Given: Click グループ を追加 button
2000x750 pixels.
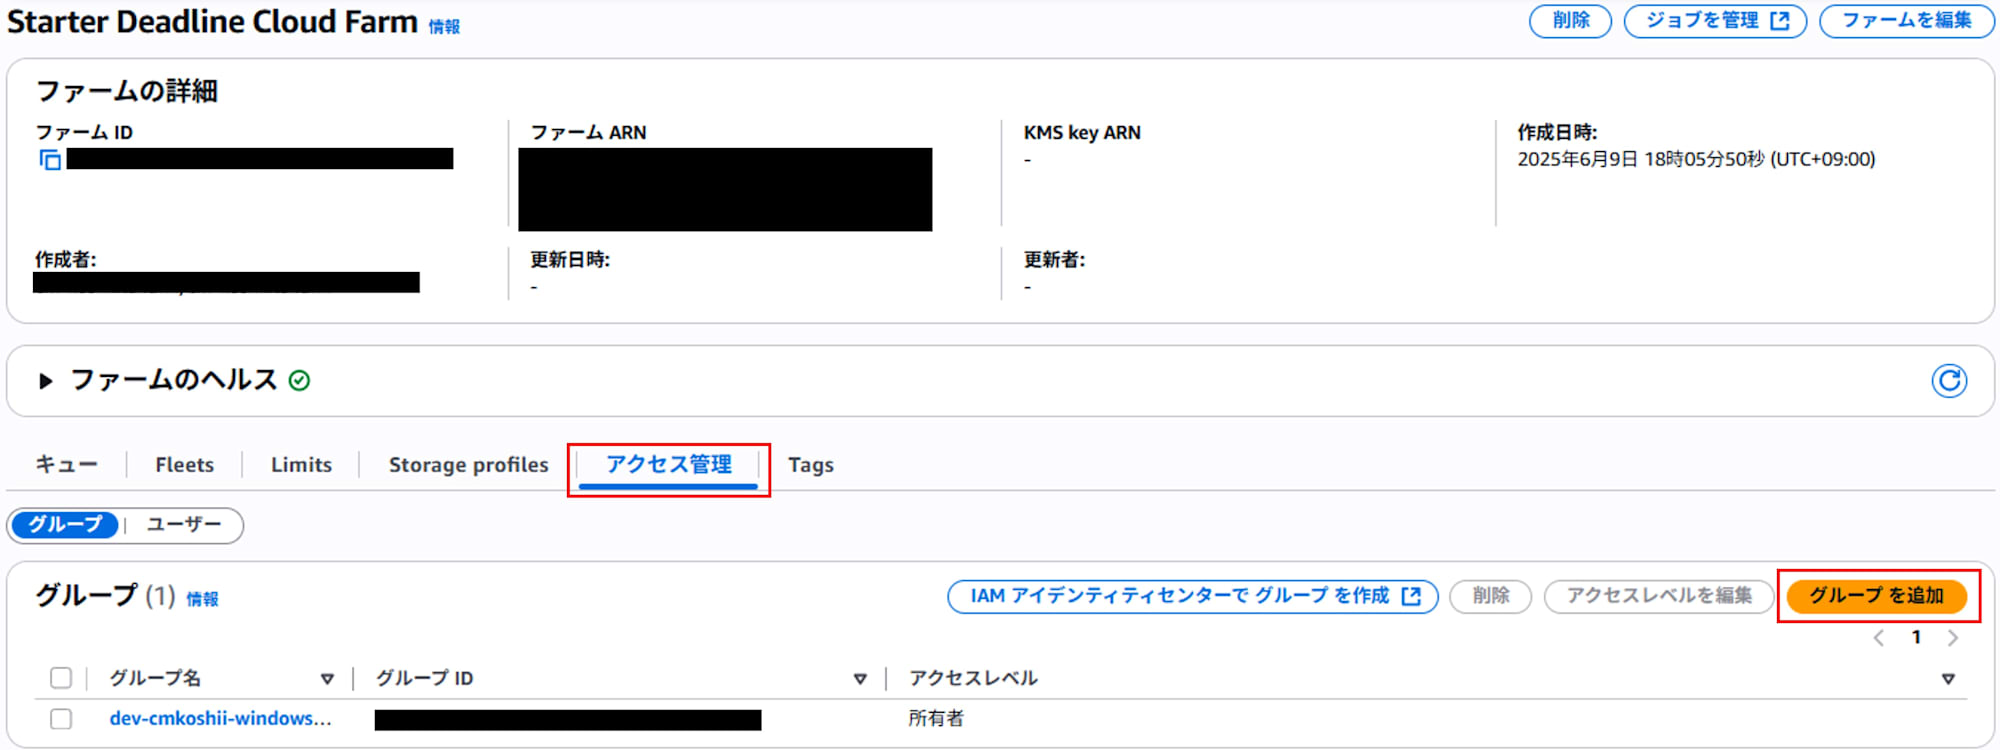Looking at the screenshot, I should 1876,596.
